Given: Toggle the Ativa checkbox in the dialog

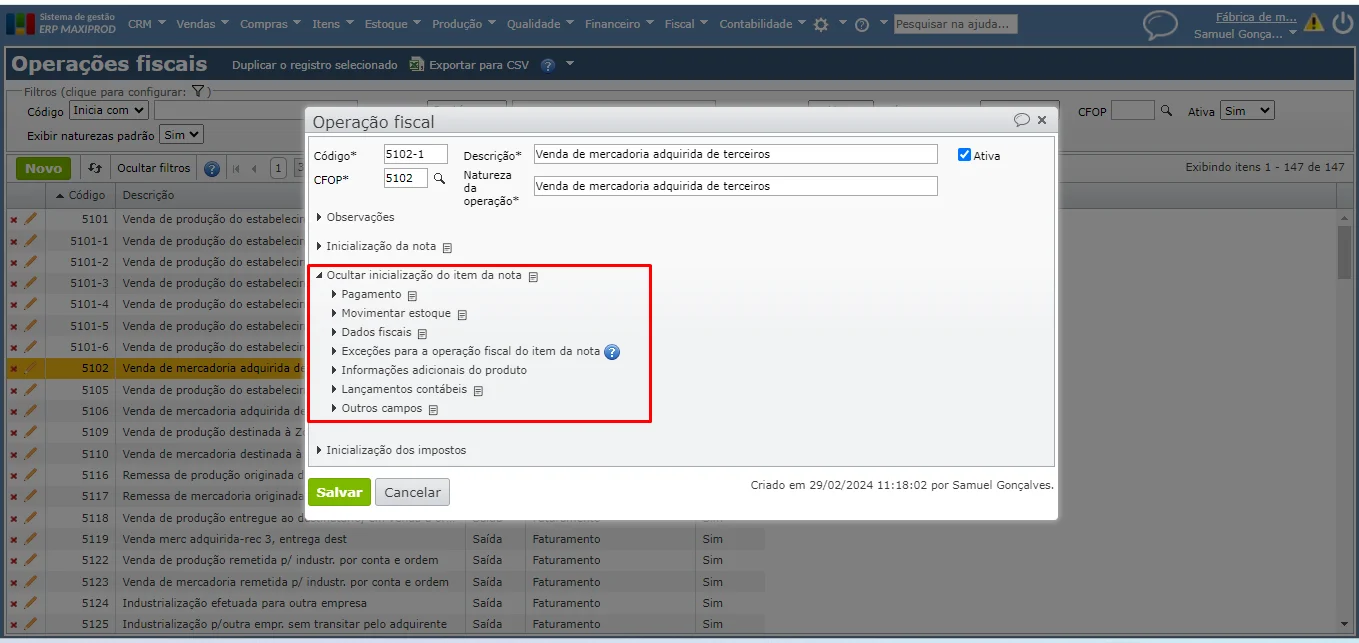Looking at the screenshot, I should tap(964, 155).
